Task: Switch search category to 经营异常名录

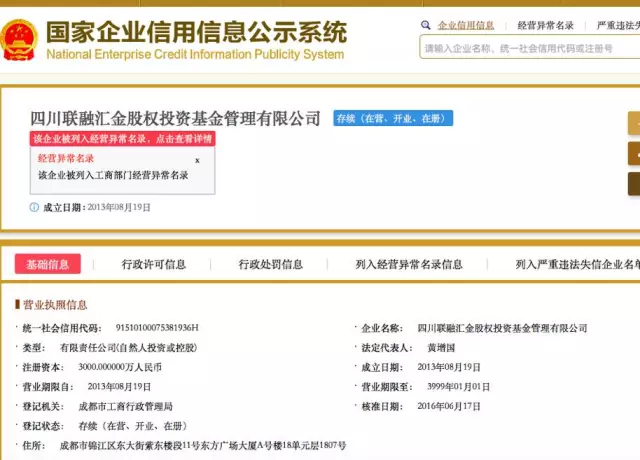Action: (546, 25)
